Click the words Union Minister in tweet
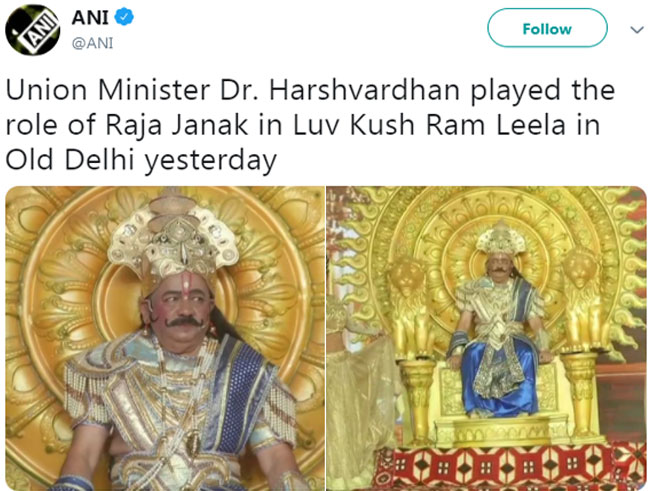 click(108, 90)
